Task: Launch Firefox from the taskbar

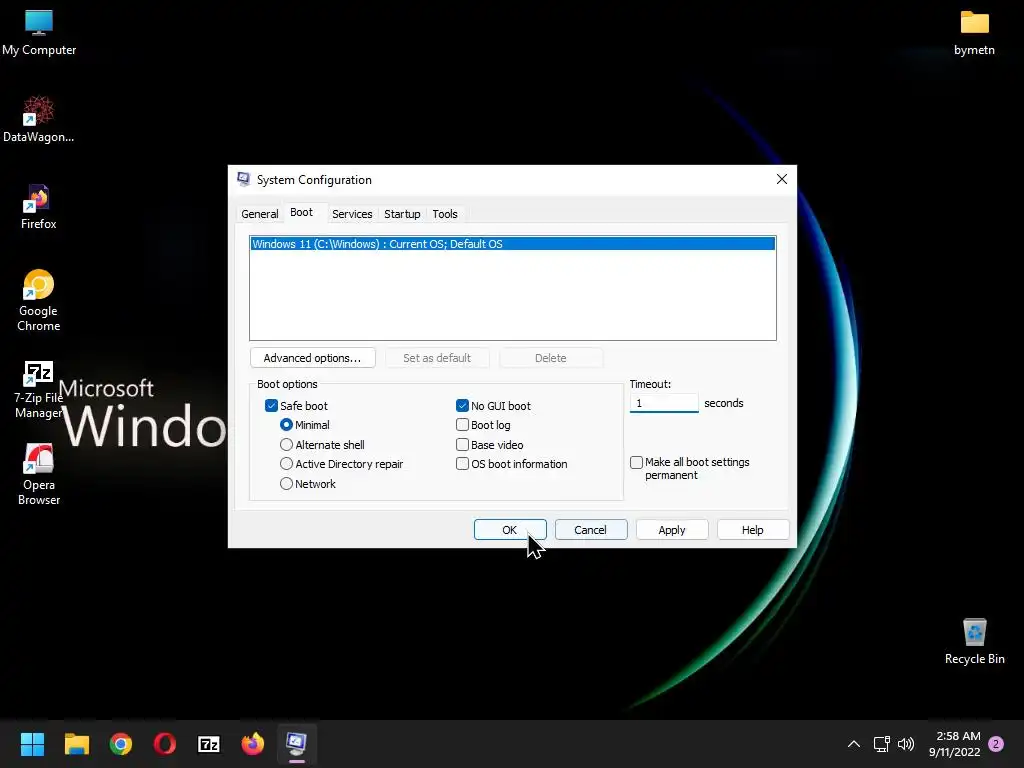Action: point(253,744)
